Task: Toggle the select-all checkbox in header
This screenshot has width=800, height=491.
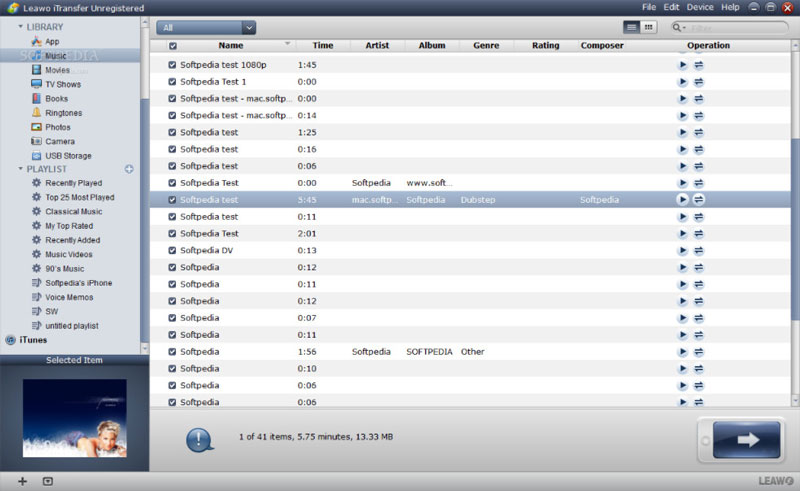Action: click(173, 46)
